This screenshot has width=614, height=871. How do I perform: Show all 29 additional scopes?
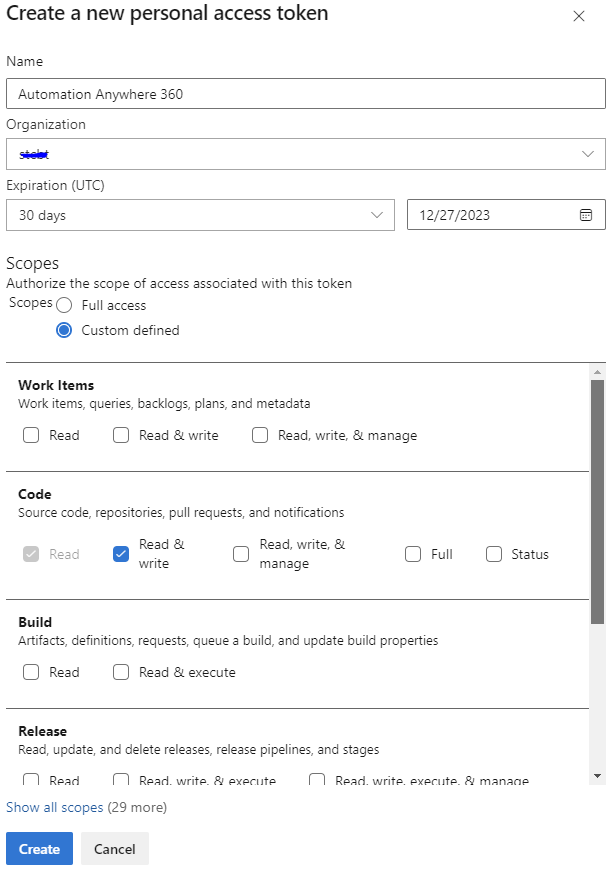pyautogui.click(x=55, y=806)
